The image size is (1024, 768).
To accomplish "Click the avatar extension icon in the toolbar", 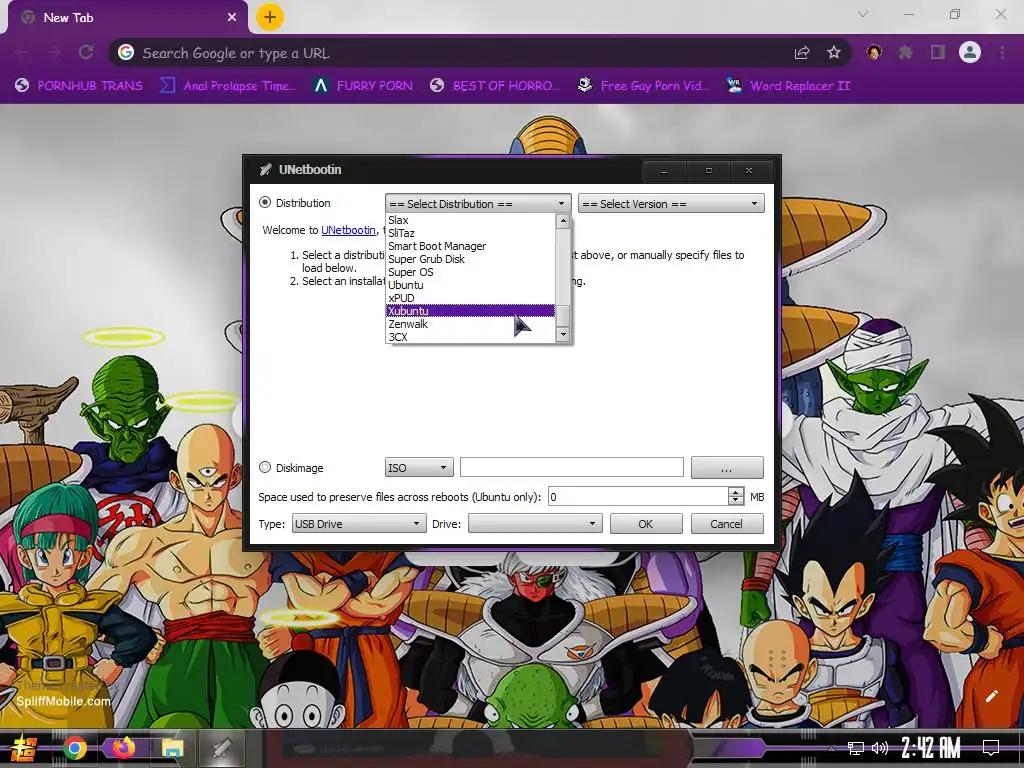I will click(x=874, y=52).
